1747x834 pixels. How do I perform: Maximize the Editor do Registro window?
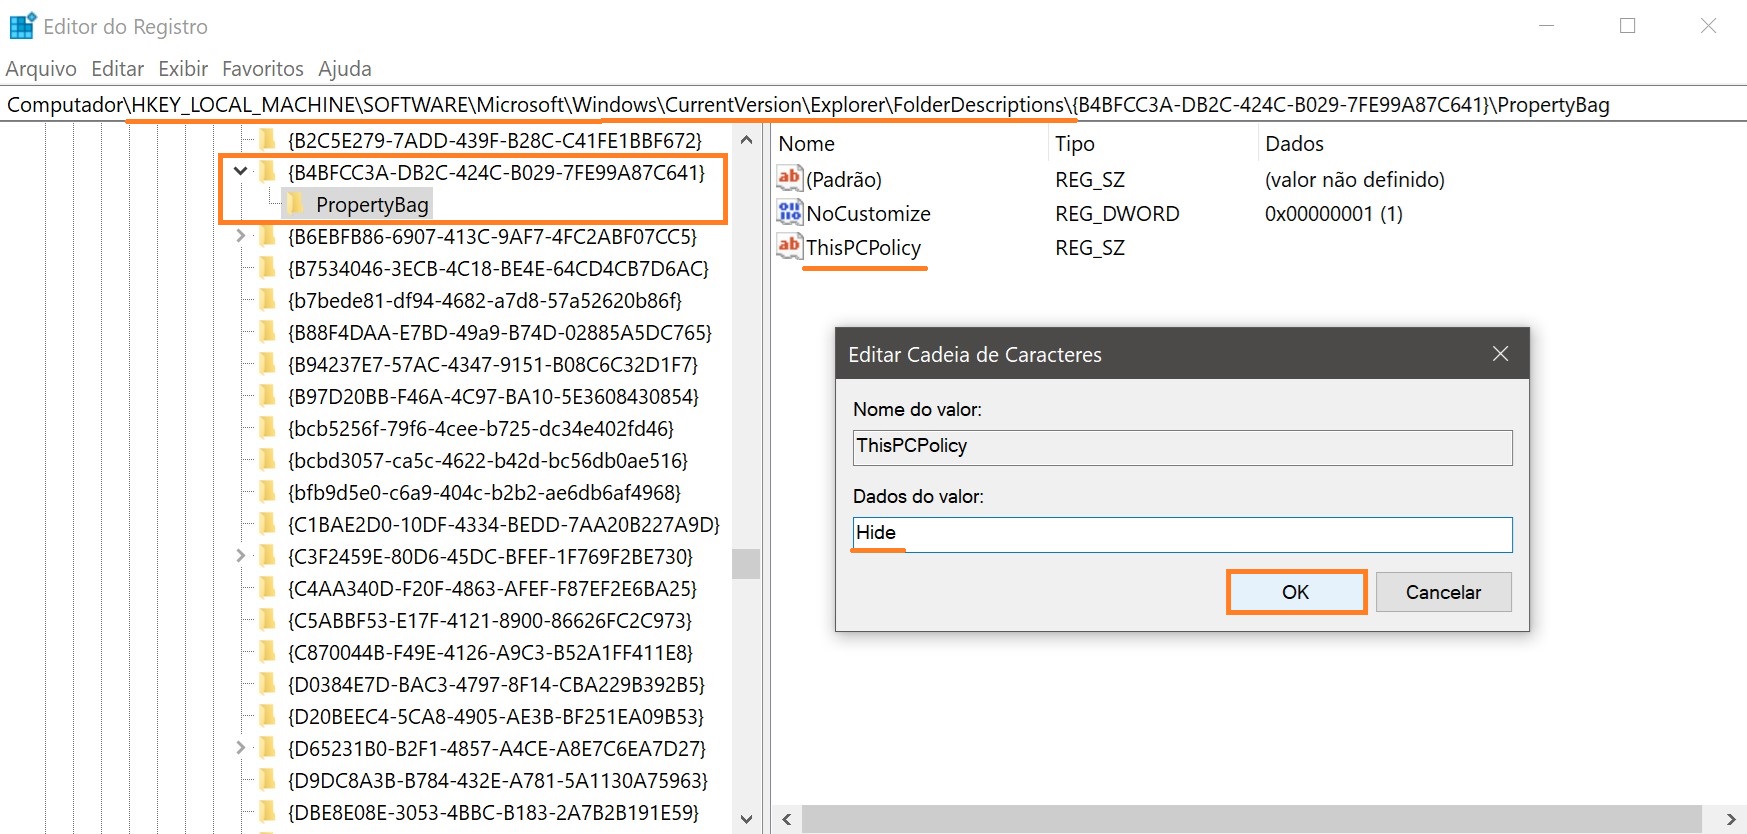point(1627,26)
